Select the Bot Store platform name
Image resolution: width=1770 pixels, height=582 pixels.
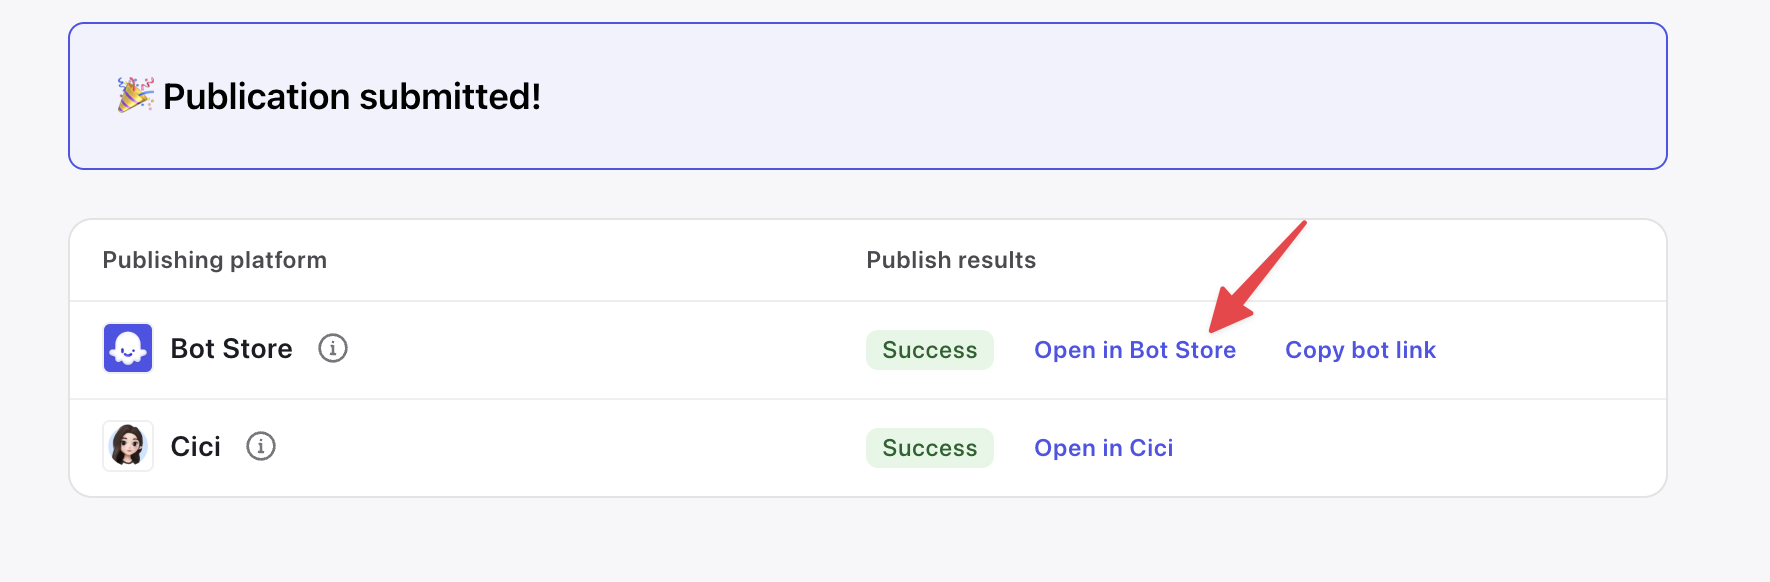[232, 348]
